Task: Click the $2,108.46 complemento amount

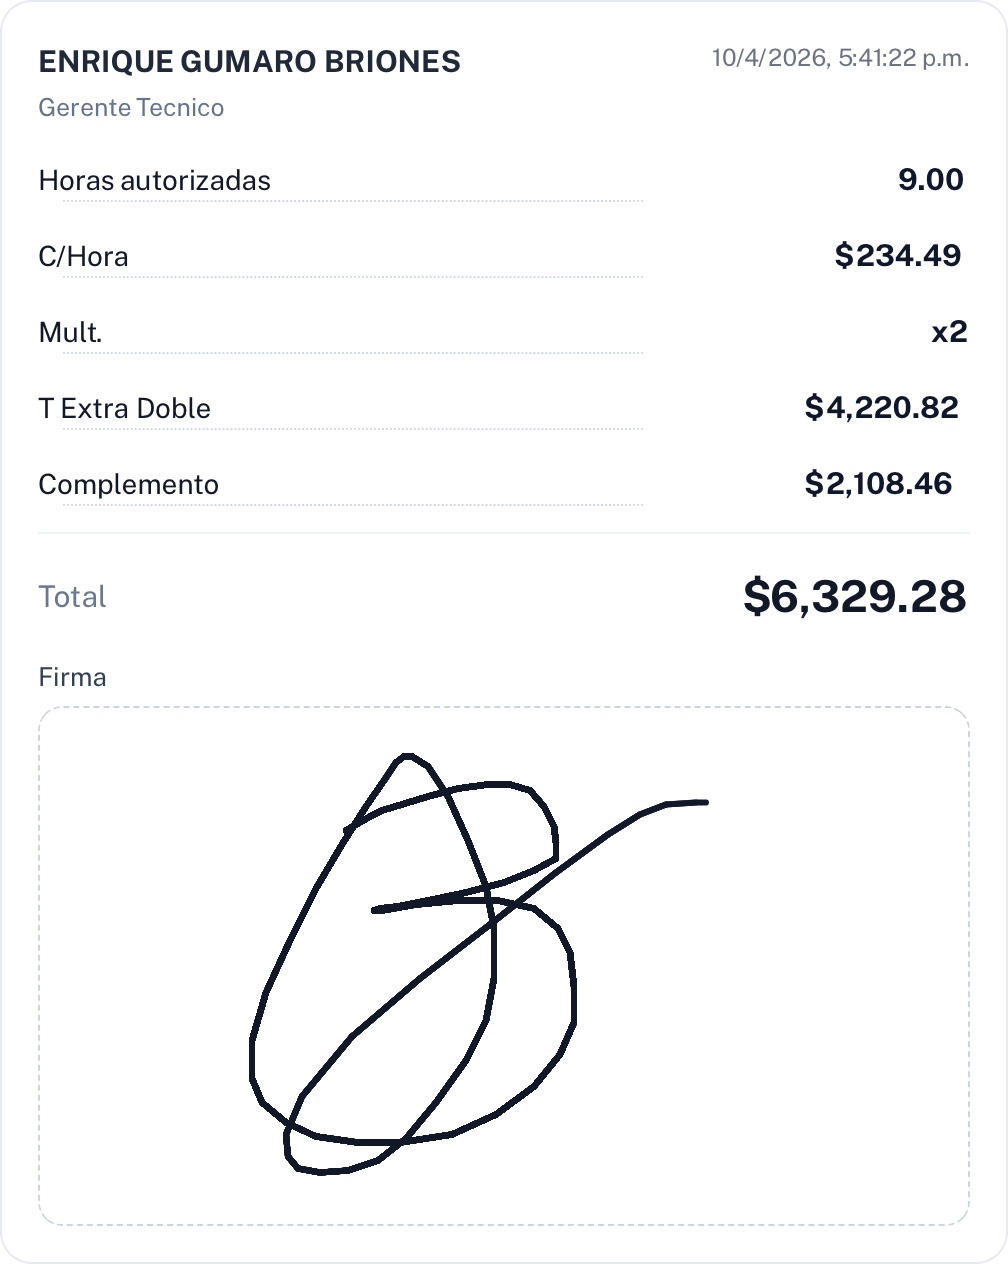Action: (878, 484)
